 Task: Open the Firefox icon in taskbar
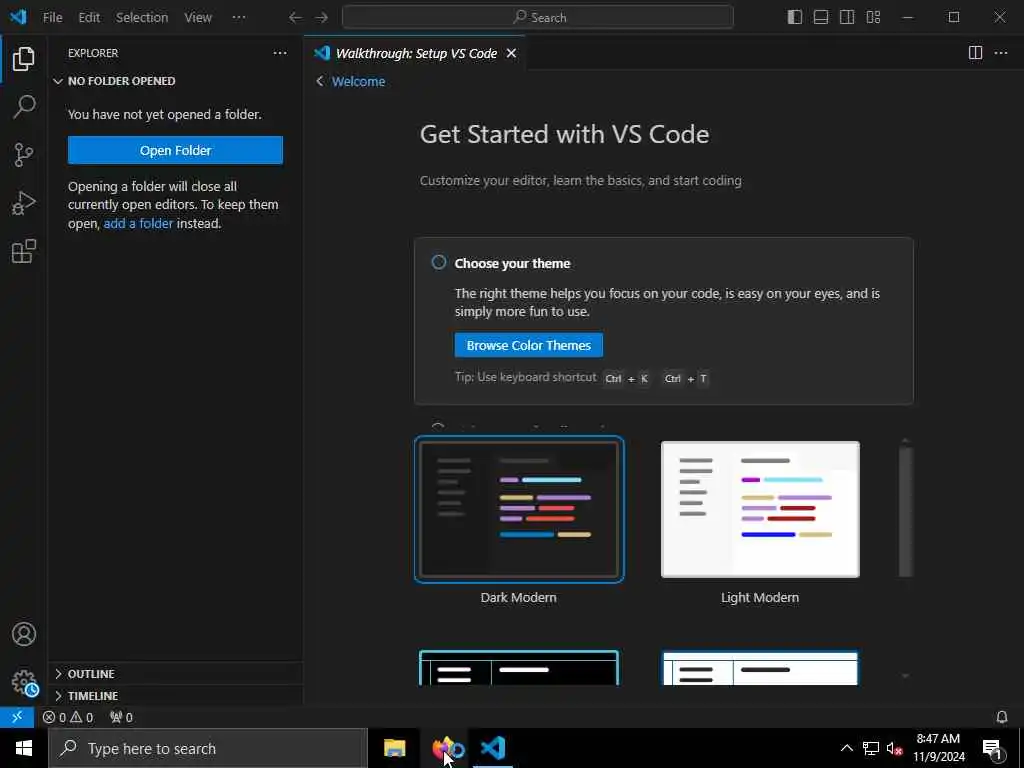(448, 748)
